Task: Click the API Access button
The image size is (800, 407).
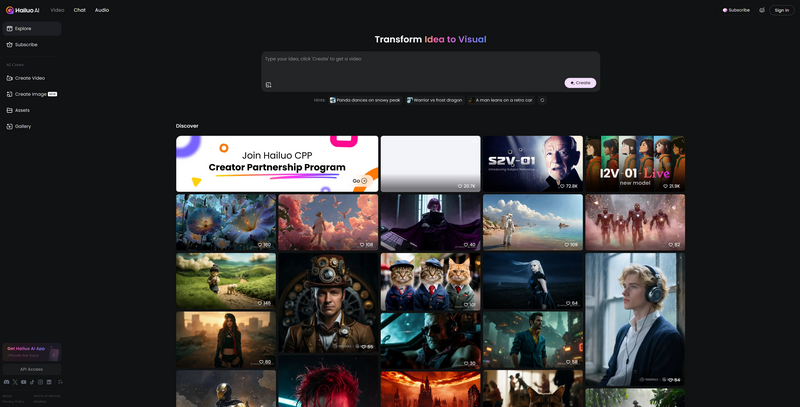Action: point(32,369)
